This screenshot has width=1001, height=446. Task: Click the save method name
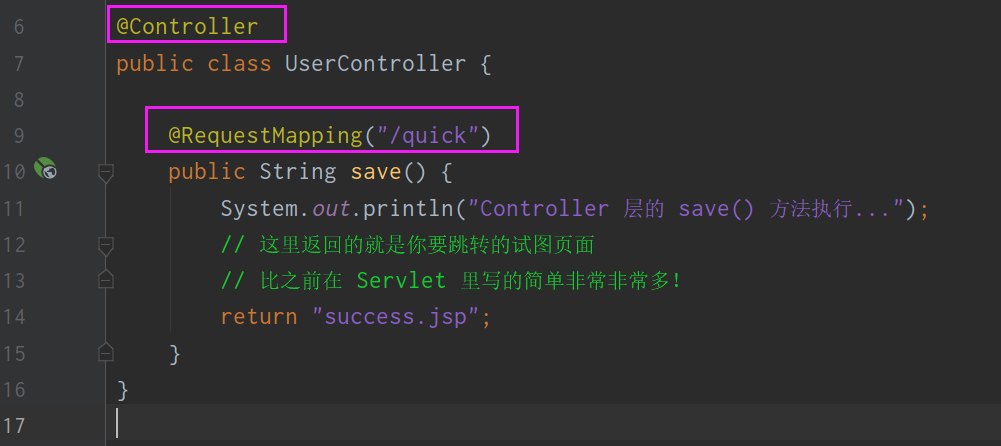(376, 171)
